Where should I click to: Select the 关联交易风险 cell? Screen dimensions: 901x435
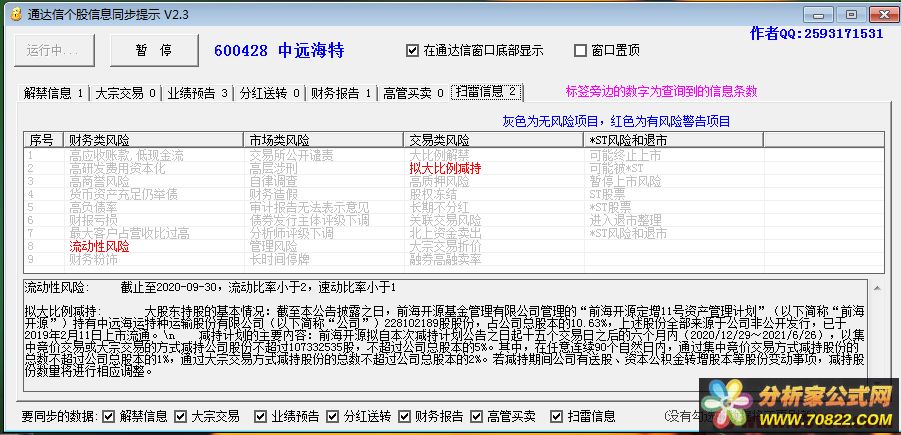coord(445,221)
